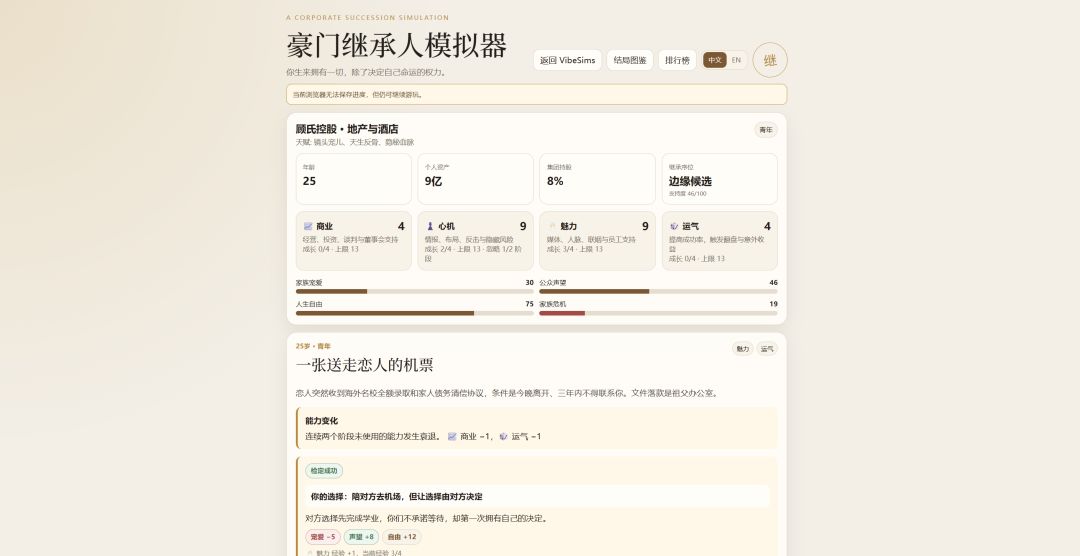Screen dimensions: 1080x556
Task: Switch language to EN
Action: tap(736, 60)
